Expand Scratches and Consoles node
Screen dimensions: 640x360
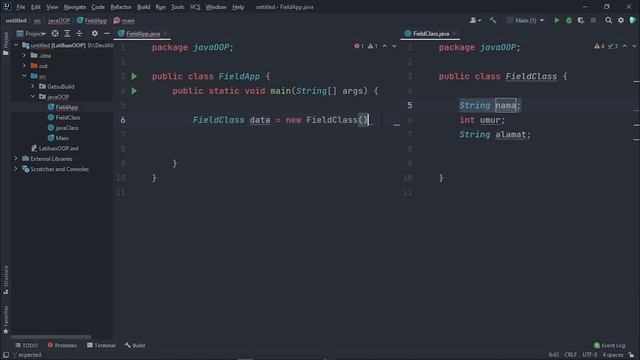coord(16,169)
